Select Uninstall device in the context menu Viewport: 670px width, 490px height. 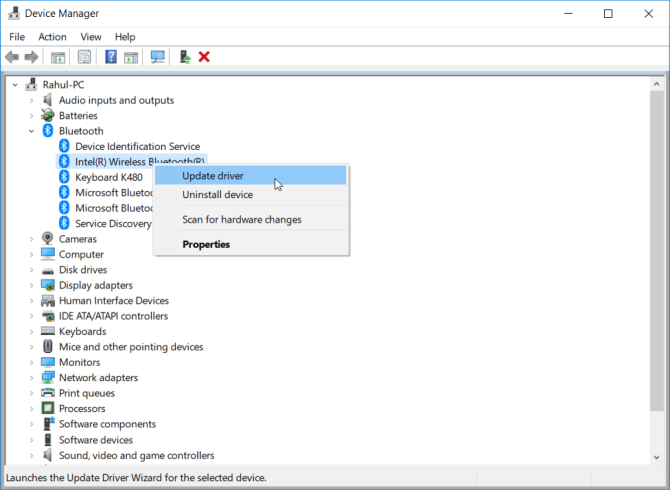(x=217, y=195)
